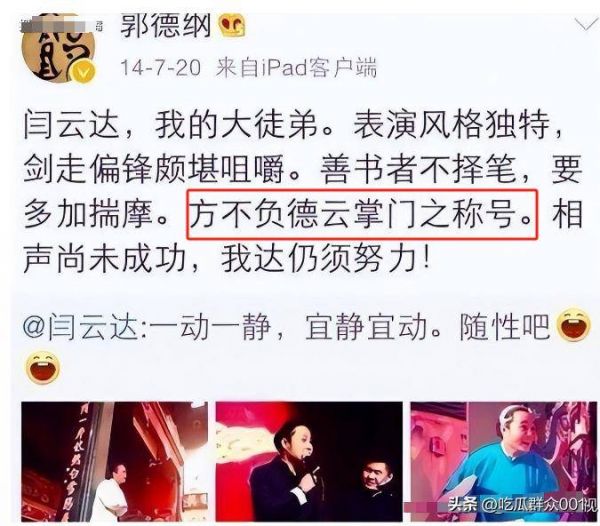The height and width of the screenshot is (526, 600).
Task: Click the laughing emoji below the repost line
Action: (43, 368)
